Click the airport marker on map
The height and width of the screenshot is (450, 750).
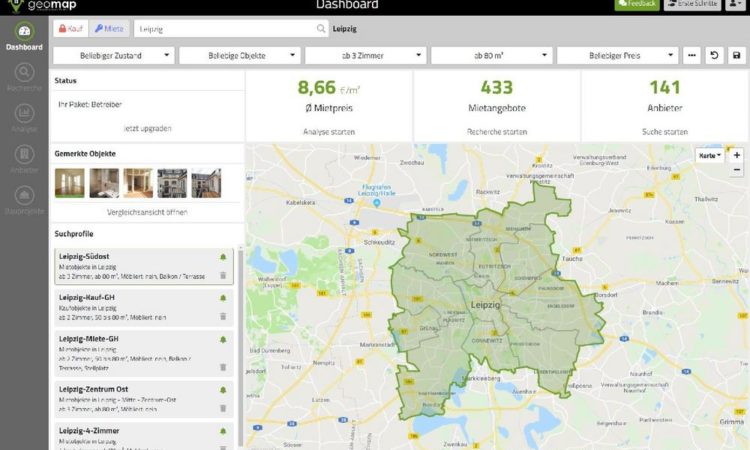point(376,203)
